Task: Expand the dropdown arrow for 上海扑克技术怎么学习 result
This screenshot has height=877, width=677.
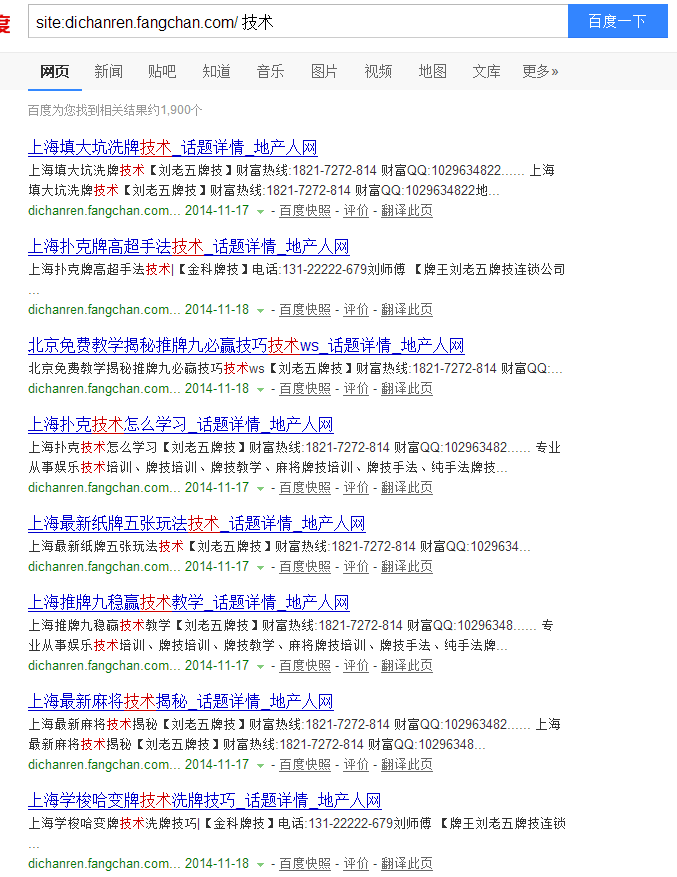Action: click(x=260, y=488)
